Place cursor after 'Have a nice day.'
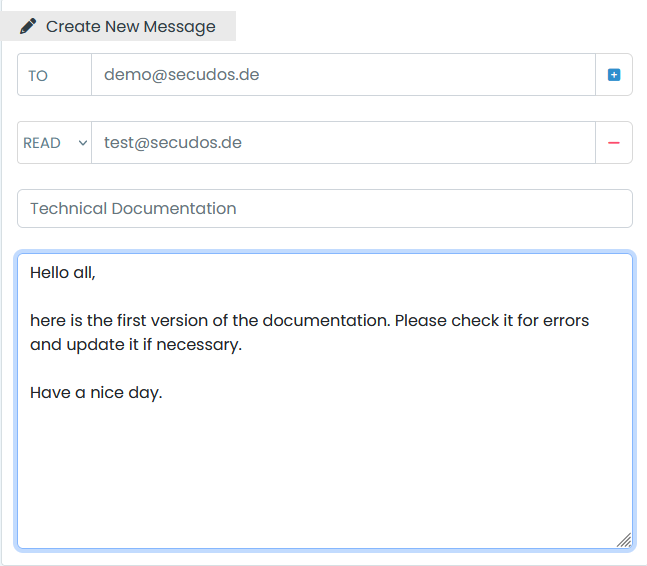Image resolution: width=647 pixels, height=566 pixels. tap(164, 393)
